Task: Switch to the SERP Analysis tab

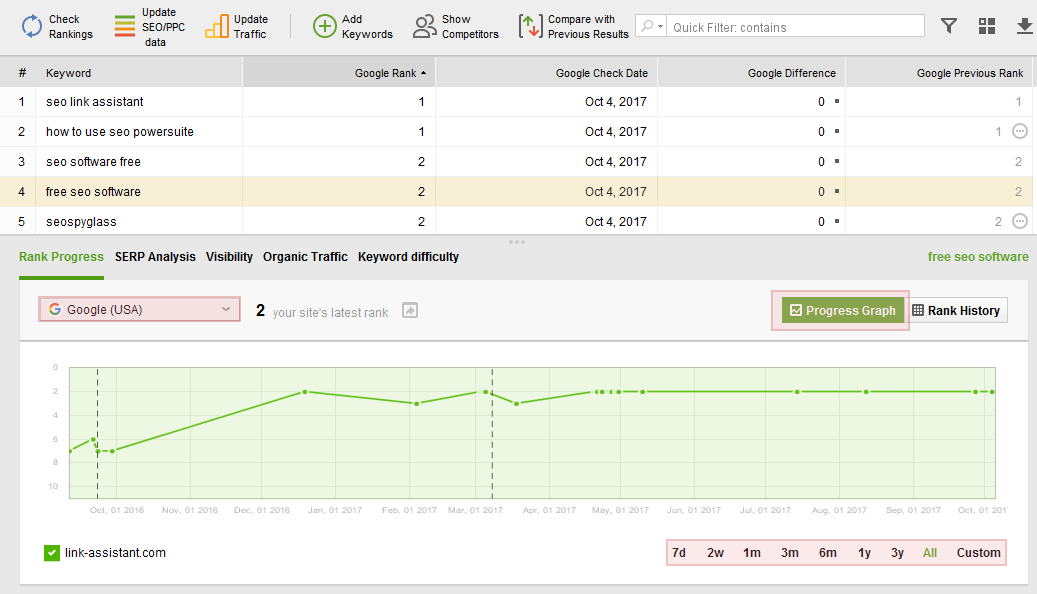Action: point(155,257)
